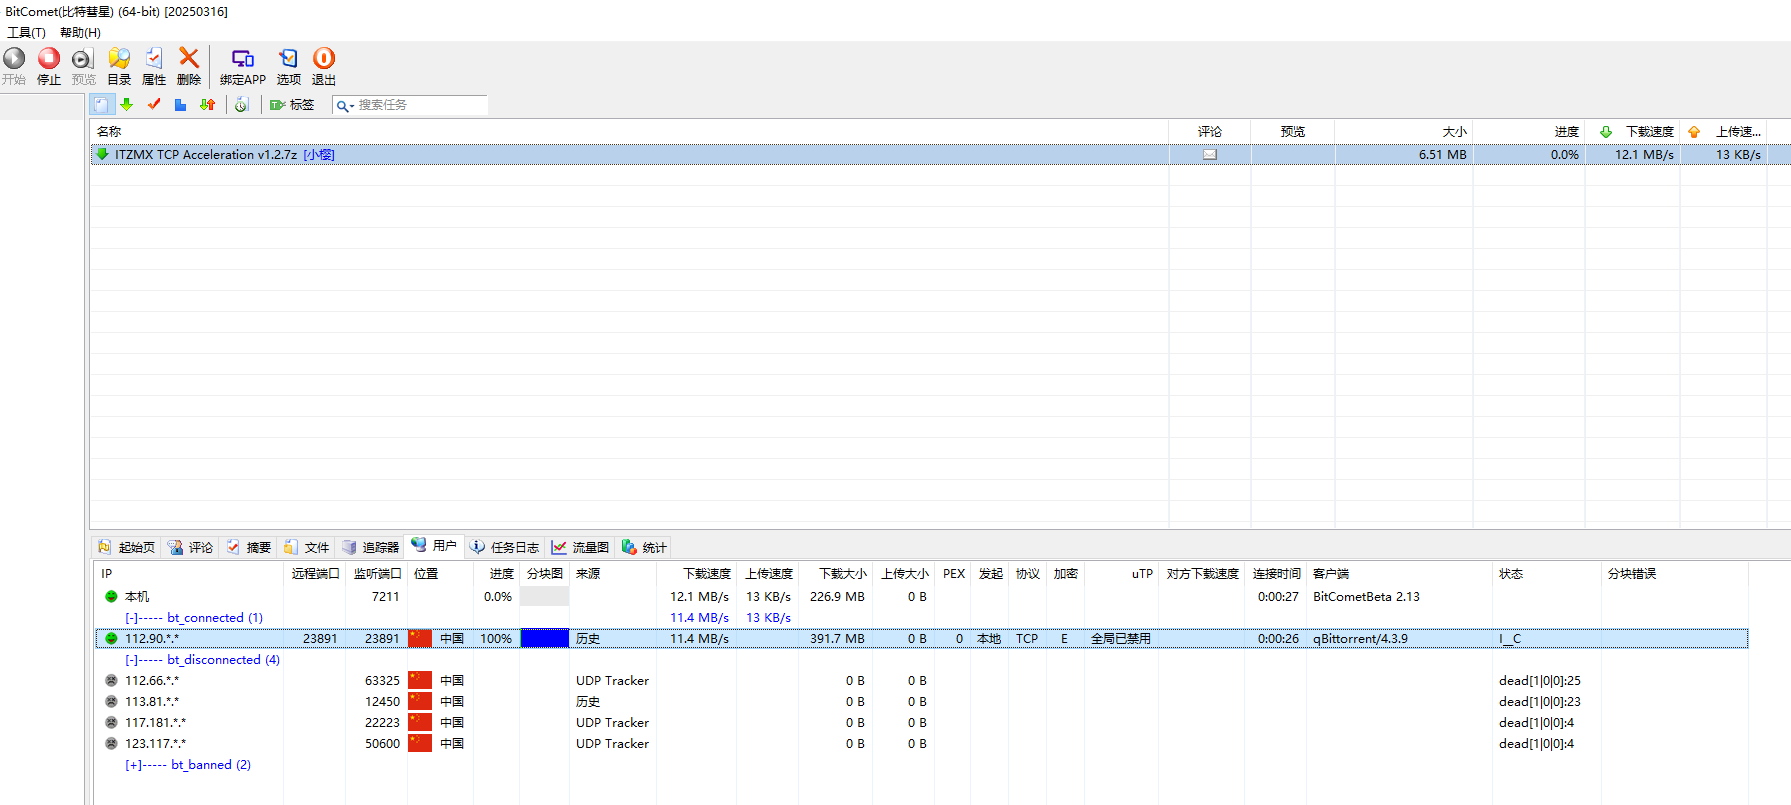The width and height of the screenshot is (1791, 805).
Task: Click the blue block filter icon
Action: tap(180, 104)
